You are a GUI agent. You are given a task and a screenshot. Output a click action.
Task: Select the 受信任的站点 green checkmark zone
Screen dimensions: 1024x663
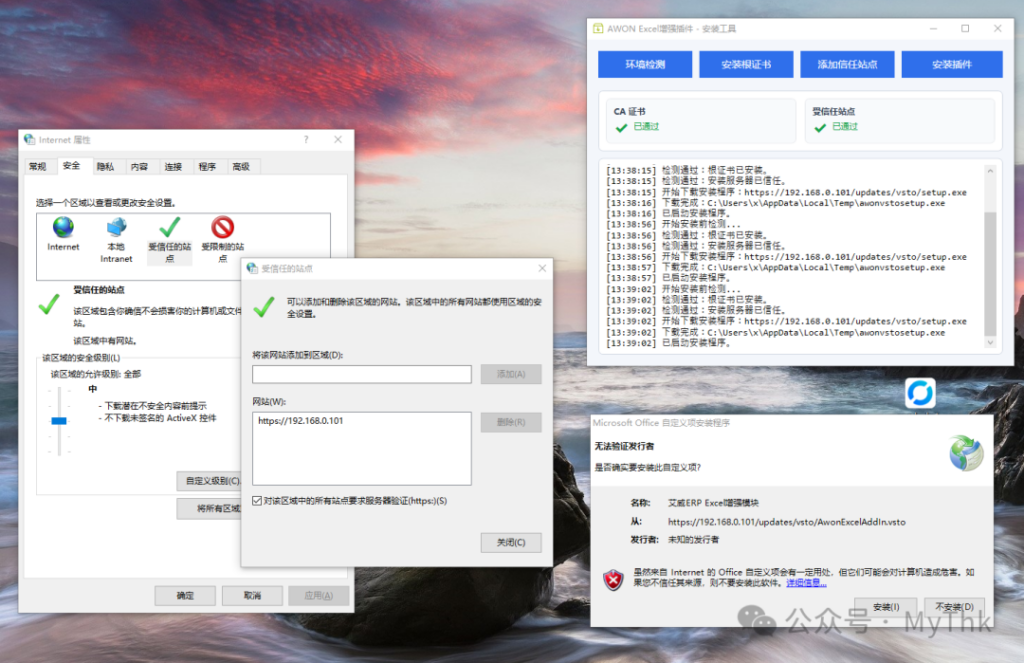pyautogui.click(x=170, y=227)
